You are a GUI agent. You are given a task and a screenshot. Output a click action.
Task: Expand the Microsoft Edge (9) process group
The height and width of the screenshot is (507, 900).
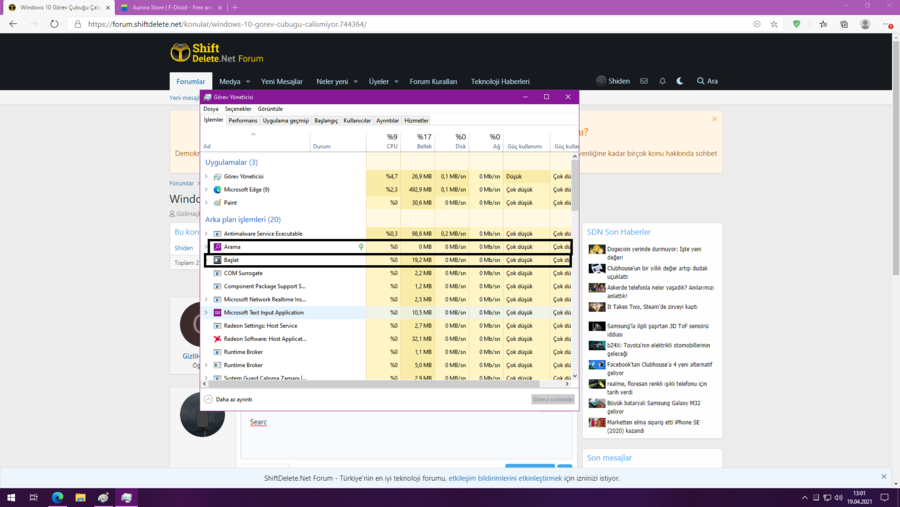coord(206,189)
